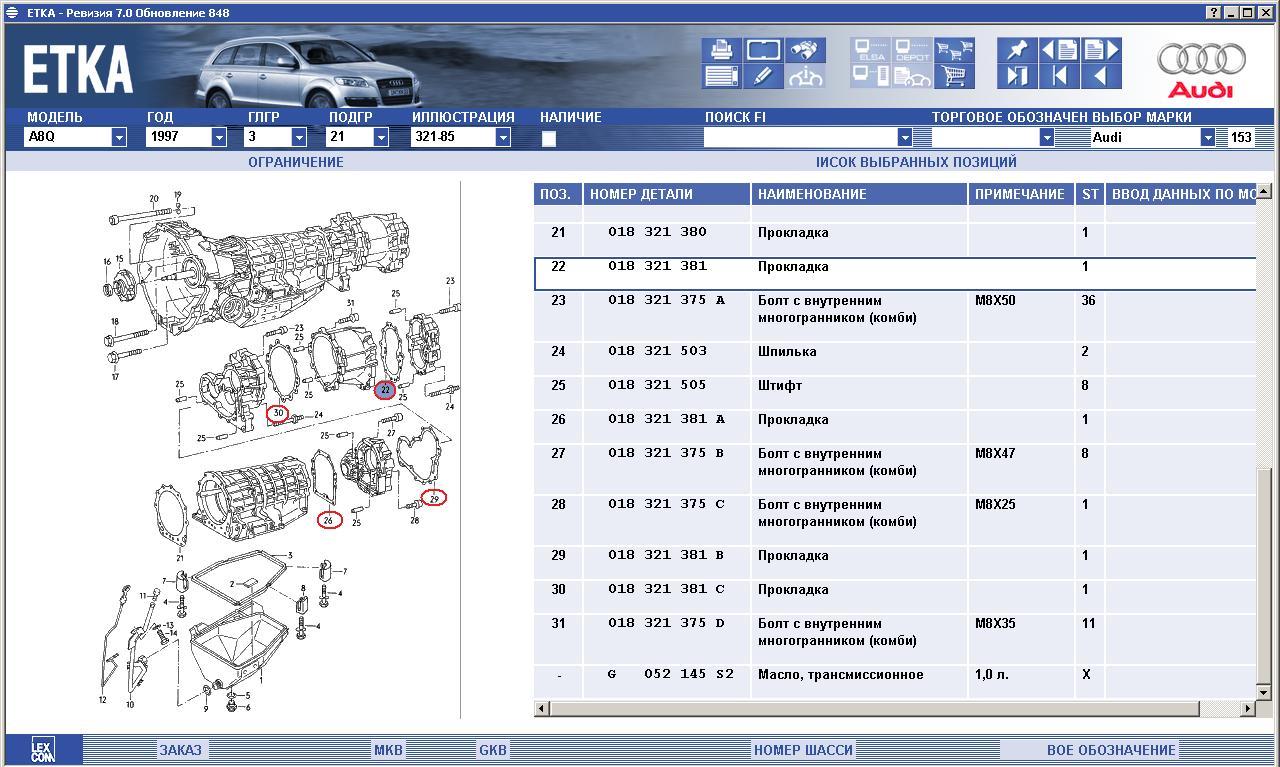Go to the previous page icon

[x=1060, y=50]
